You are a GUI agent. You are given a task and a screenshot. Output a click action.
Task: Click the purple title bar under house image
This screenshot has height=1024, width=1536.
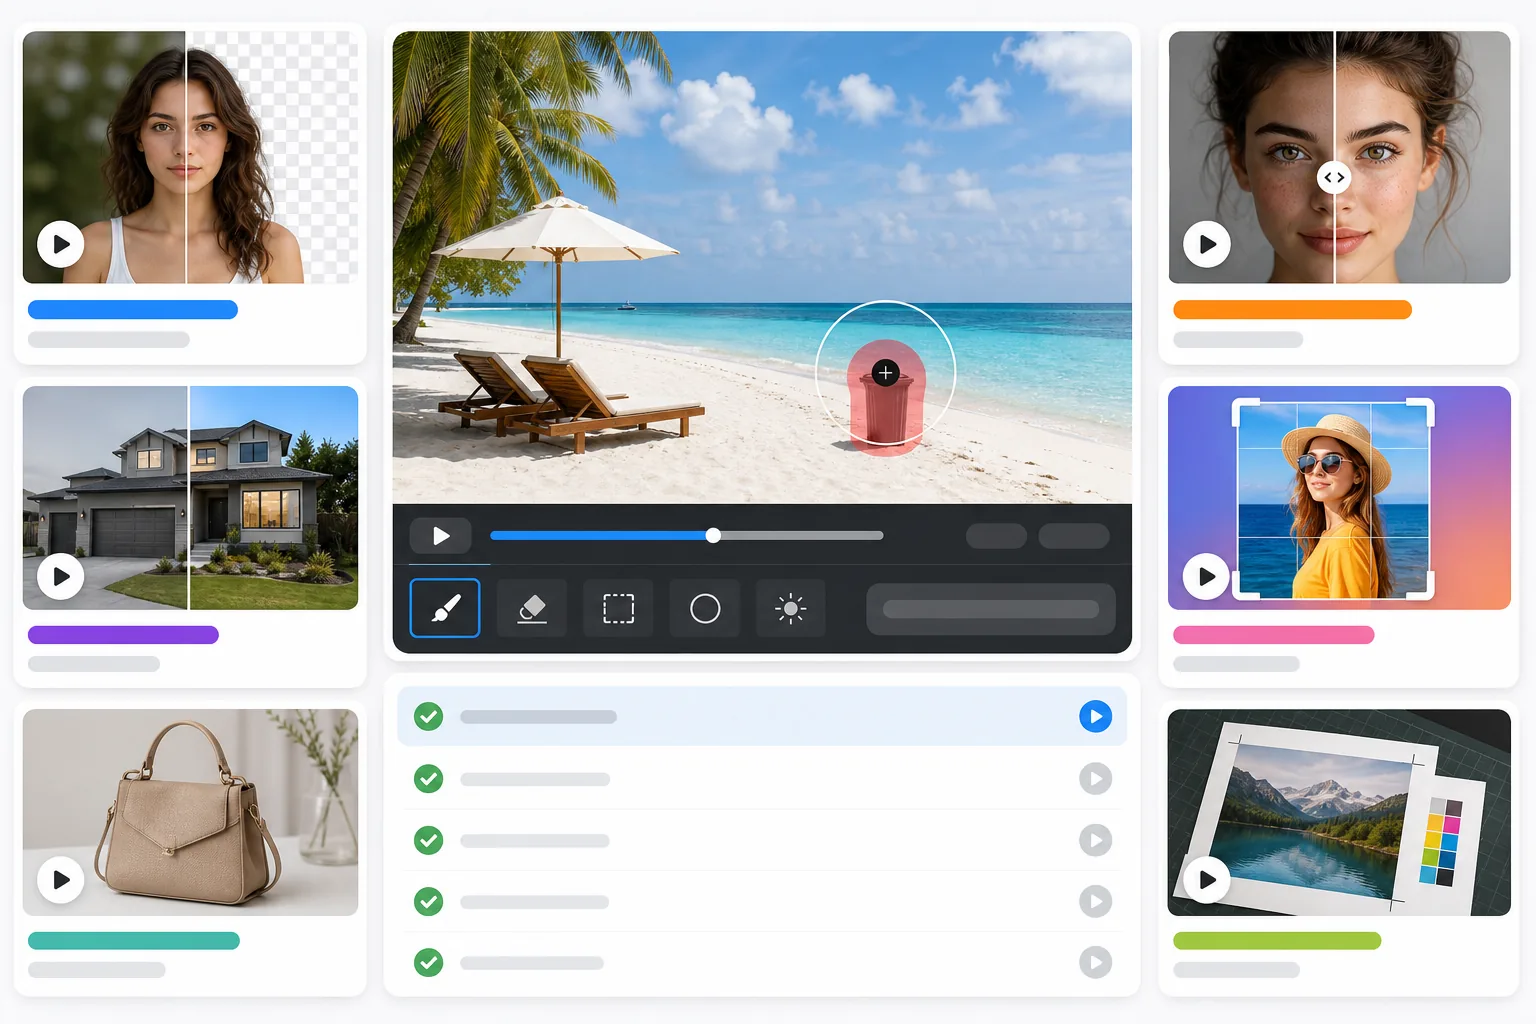pyautogui.click(x=123, y=635)
